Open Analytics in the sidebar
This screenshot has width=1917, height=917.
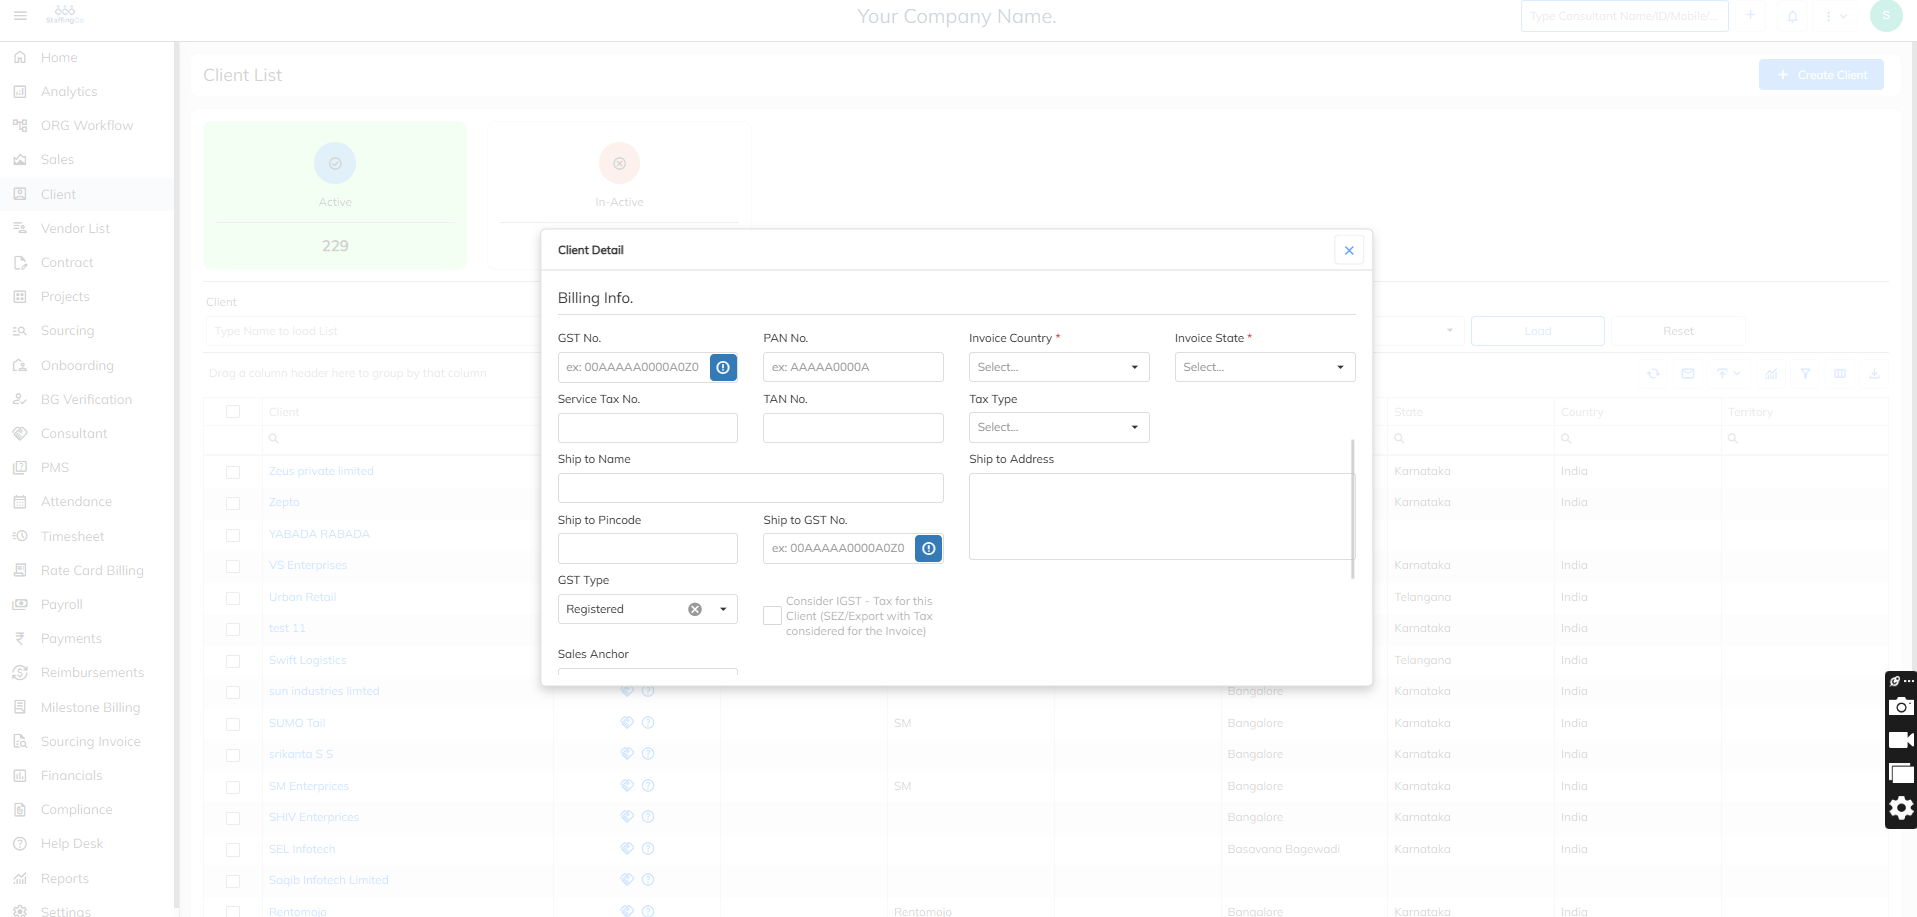(x=69, y=91)
